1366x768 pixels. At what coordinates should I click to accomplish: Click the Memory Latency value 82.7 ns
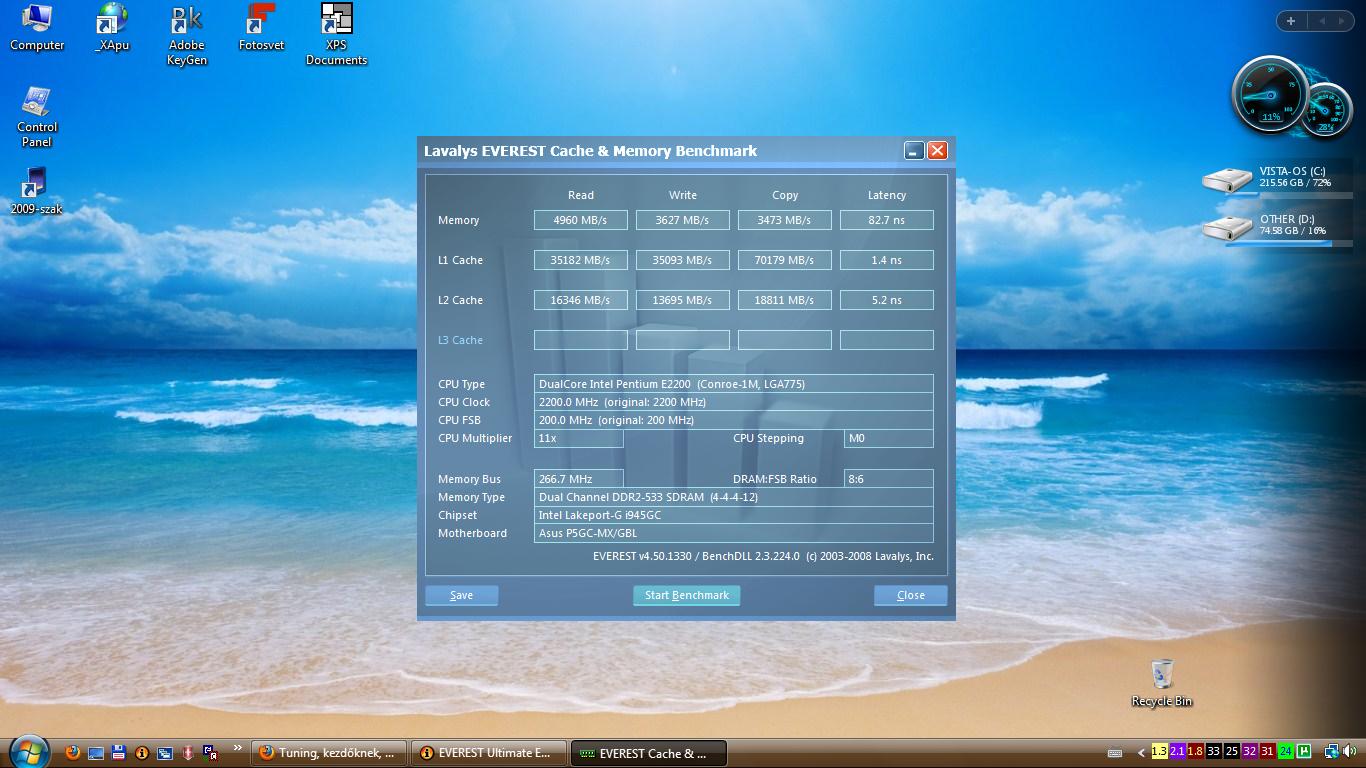887,220
